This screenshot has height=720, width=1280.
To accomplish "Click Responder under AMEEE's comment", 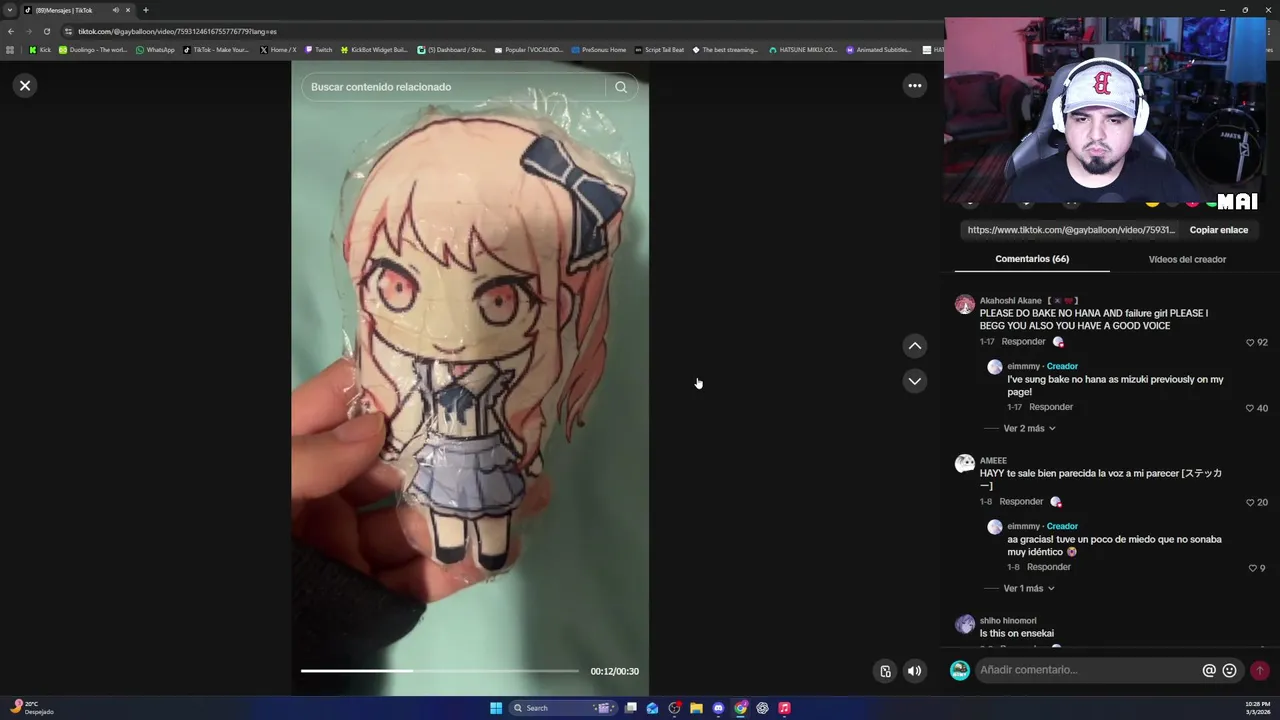I will 1021,502.
